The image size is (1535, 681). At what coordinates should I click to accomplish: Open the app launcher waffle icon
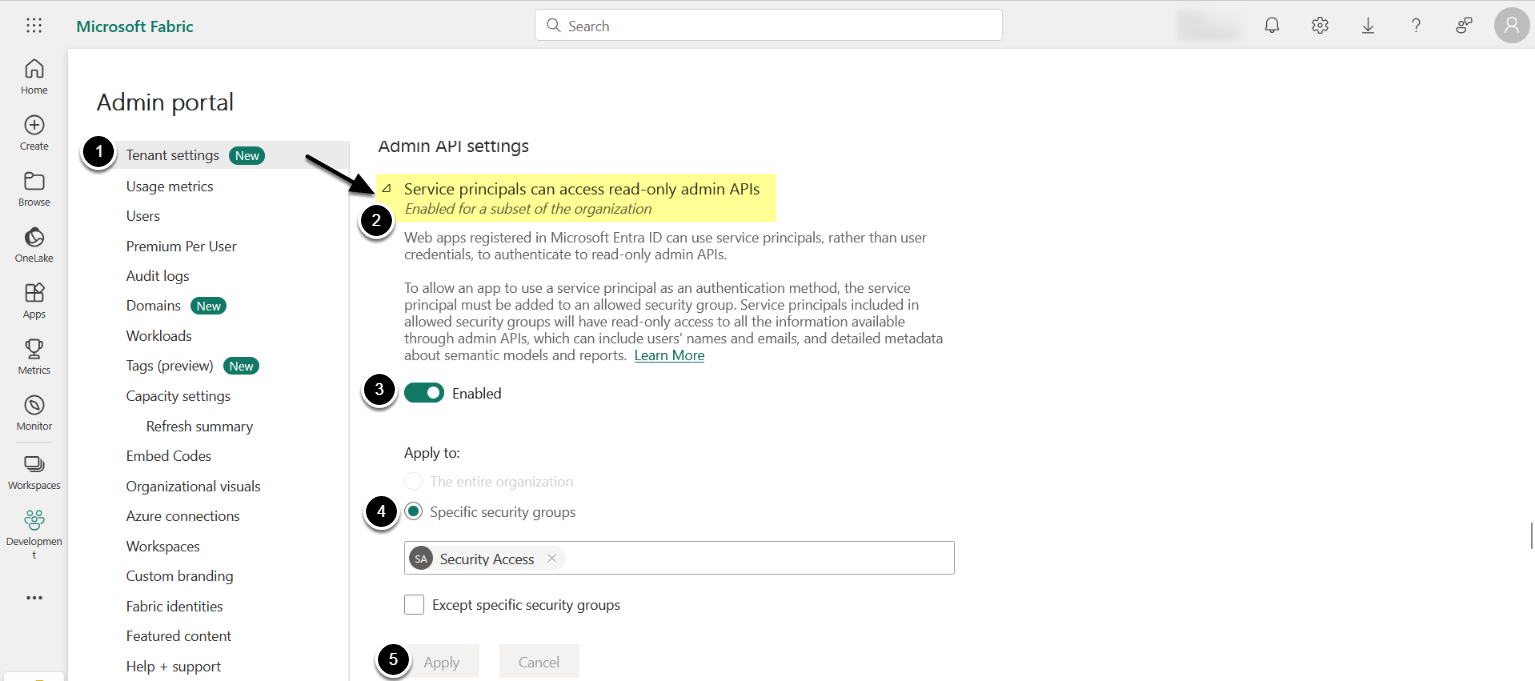(x=34, y=26)
